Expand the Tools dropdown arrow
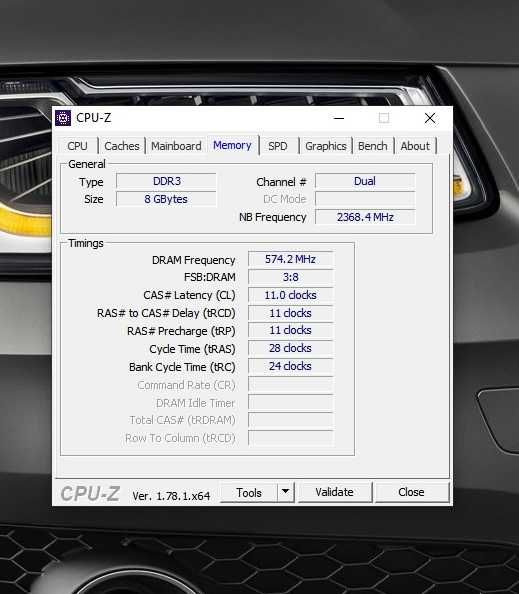This screenshot has width=519, height=594. pos(286,492)
